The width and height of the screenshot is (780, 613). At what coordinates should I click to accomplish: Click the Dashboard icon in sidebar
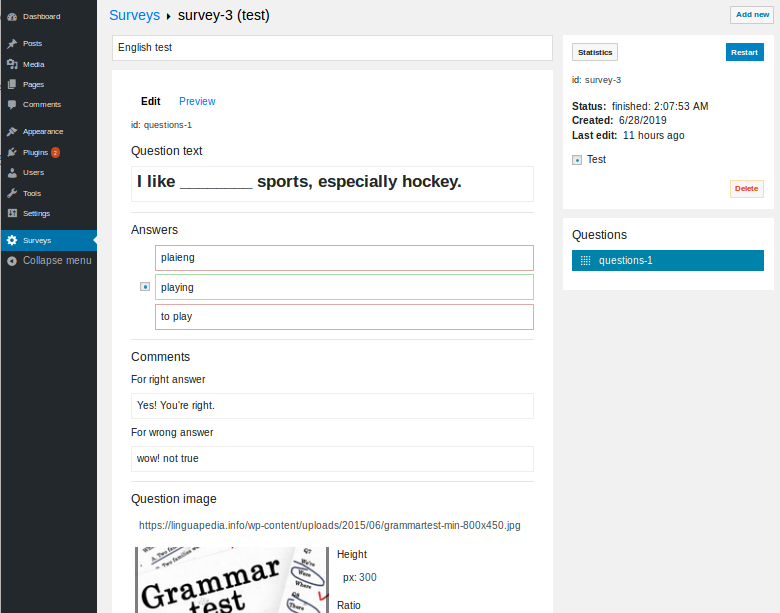12,17
